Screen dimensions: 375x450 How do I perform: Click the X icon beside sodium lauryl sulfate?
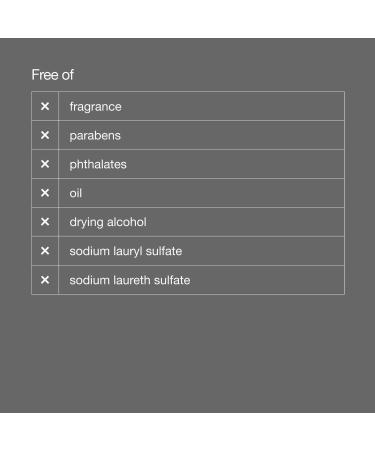[45, 251]
